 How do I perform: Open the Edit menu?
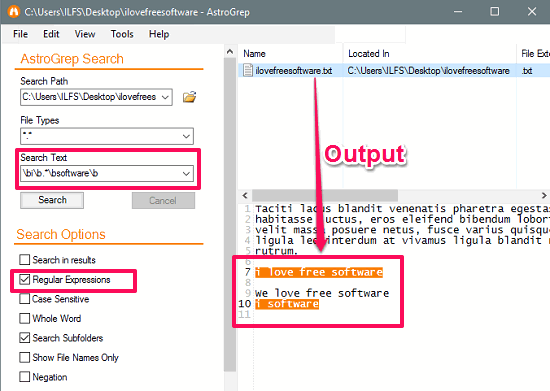(x=51, y=34)
